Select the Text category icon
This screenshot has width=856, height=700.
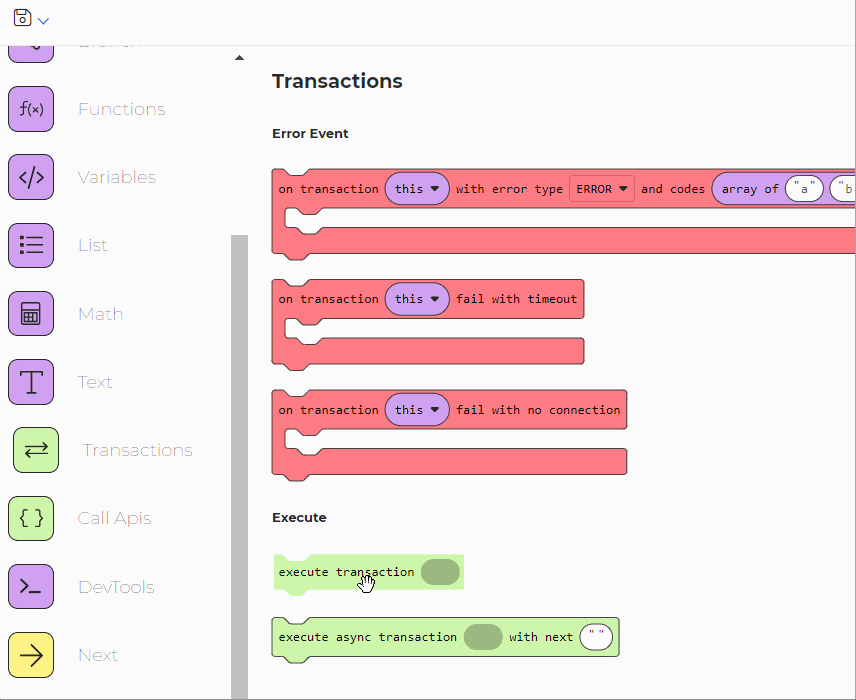(x=31, y=382)
